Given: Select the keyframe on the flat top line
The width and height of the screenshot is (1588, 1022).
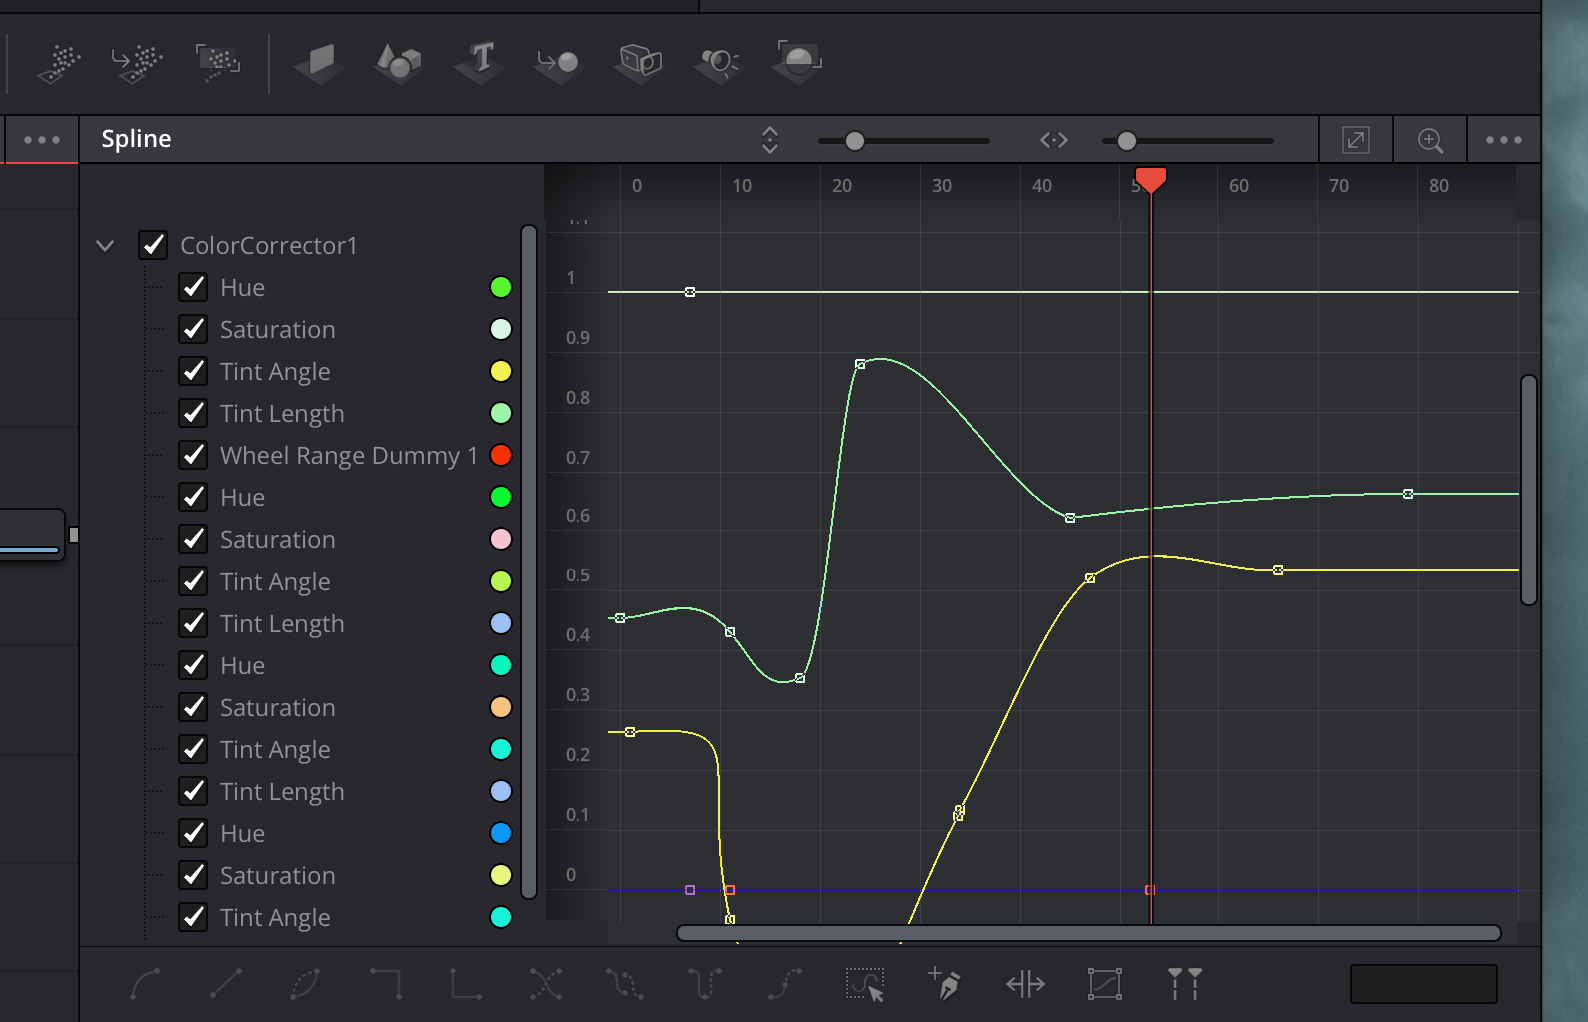Looking at the screenshot, I should coord(690,292).
